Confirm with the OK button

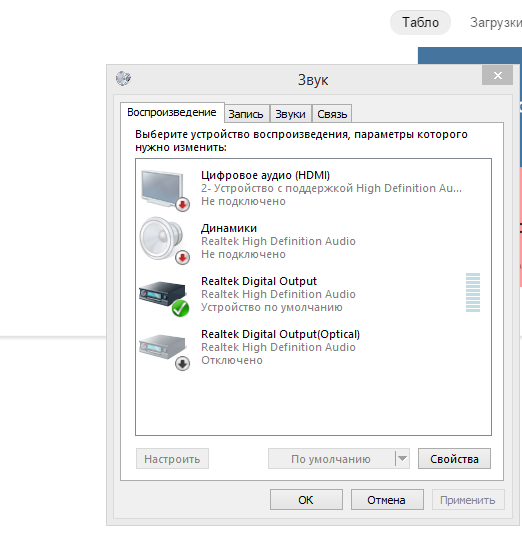pyautogui.click(x=306, y=500)
